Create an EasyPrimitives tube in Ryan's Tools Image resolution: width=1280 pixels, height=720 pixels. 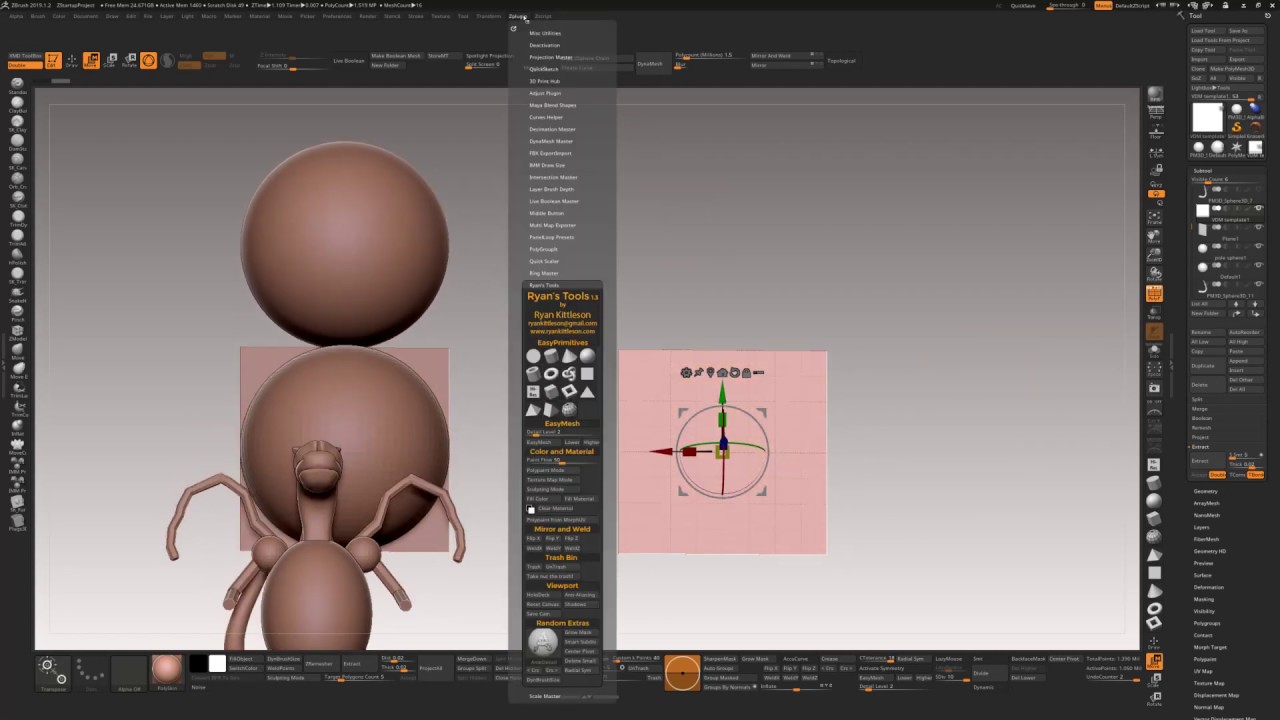point(533,373)
